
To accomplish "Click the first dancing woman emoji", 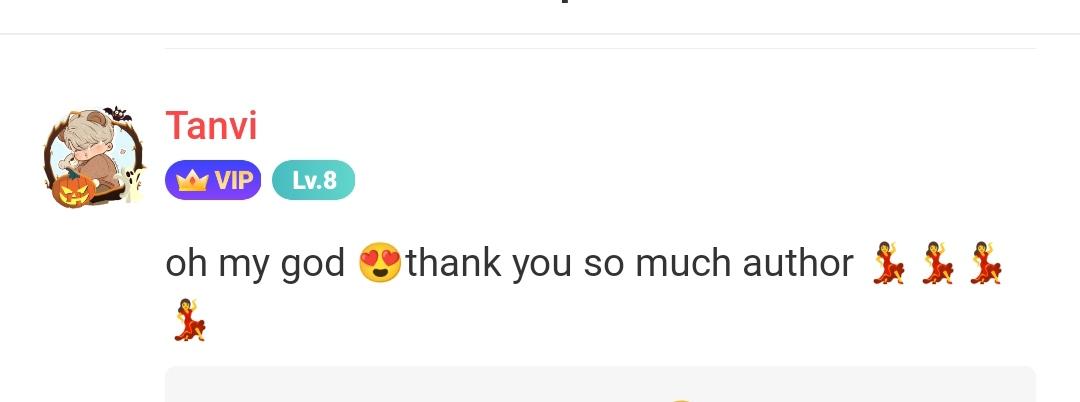I will [x=889, y=263].
